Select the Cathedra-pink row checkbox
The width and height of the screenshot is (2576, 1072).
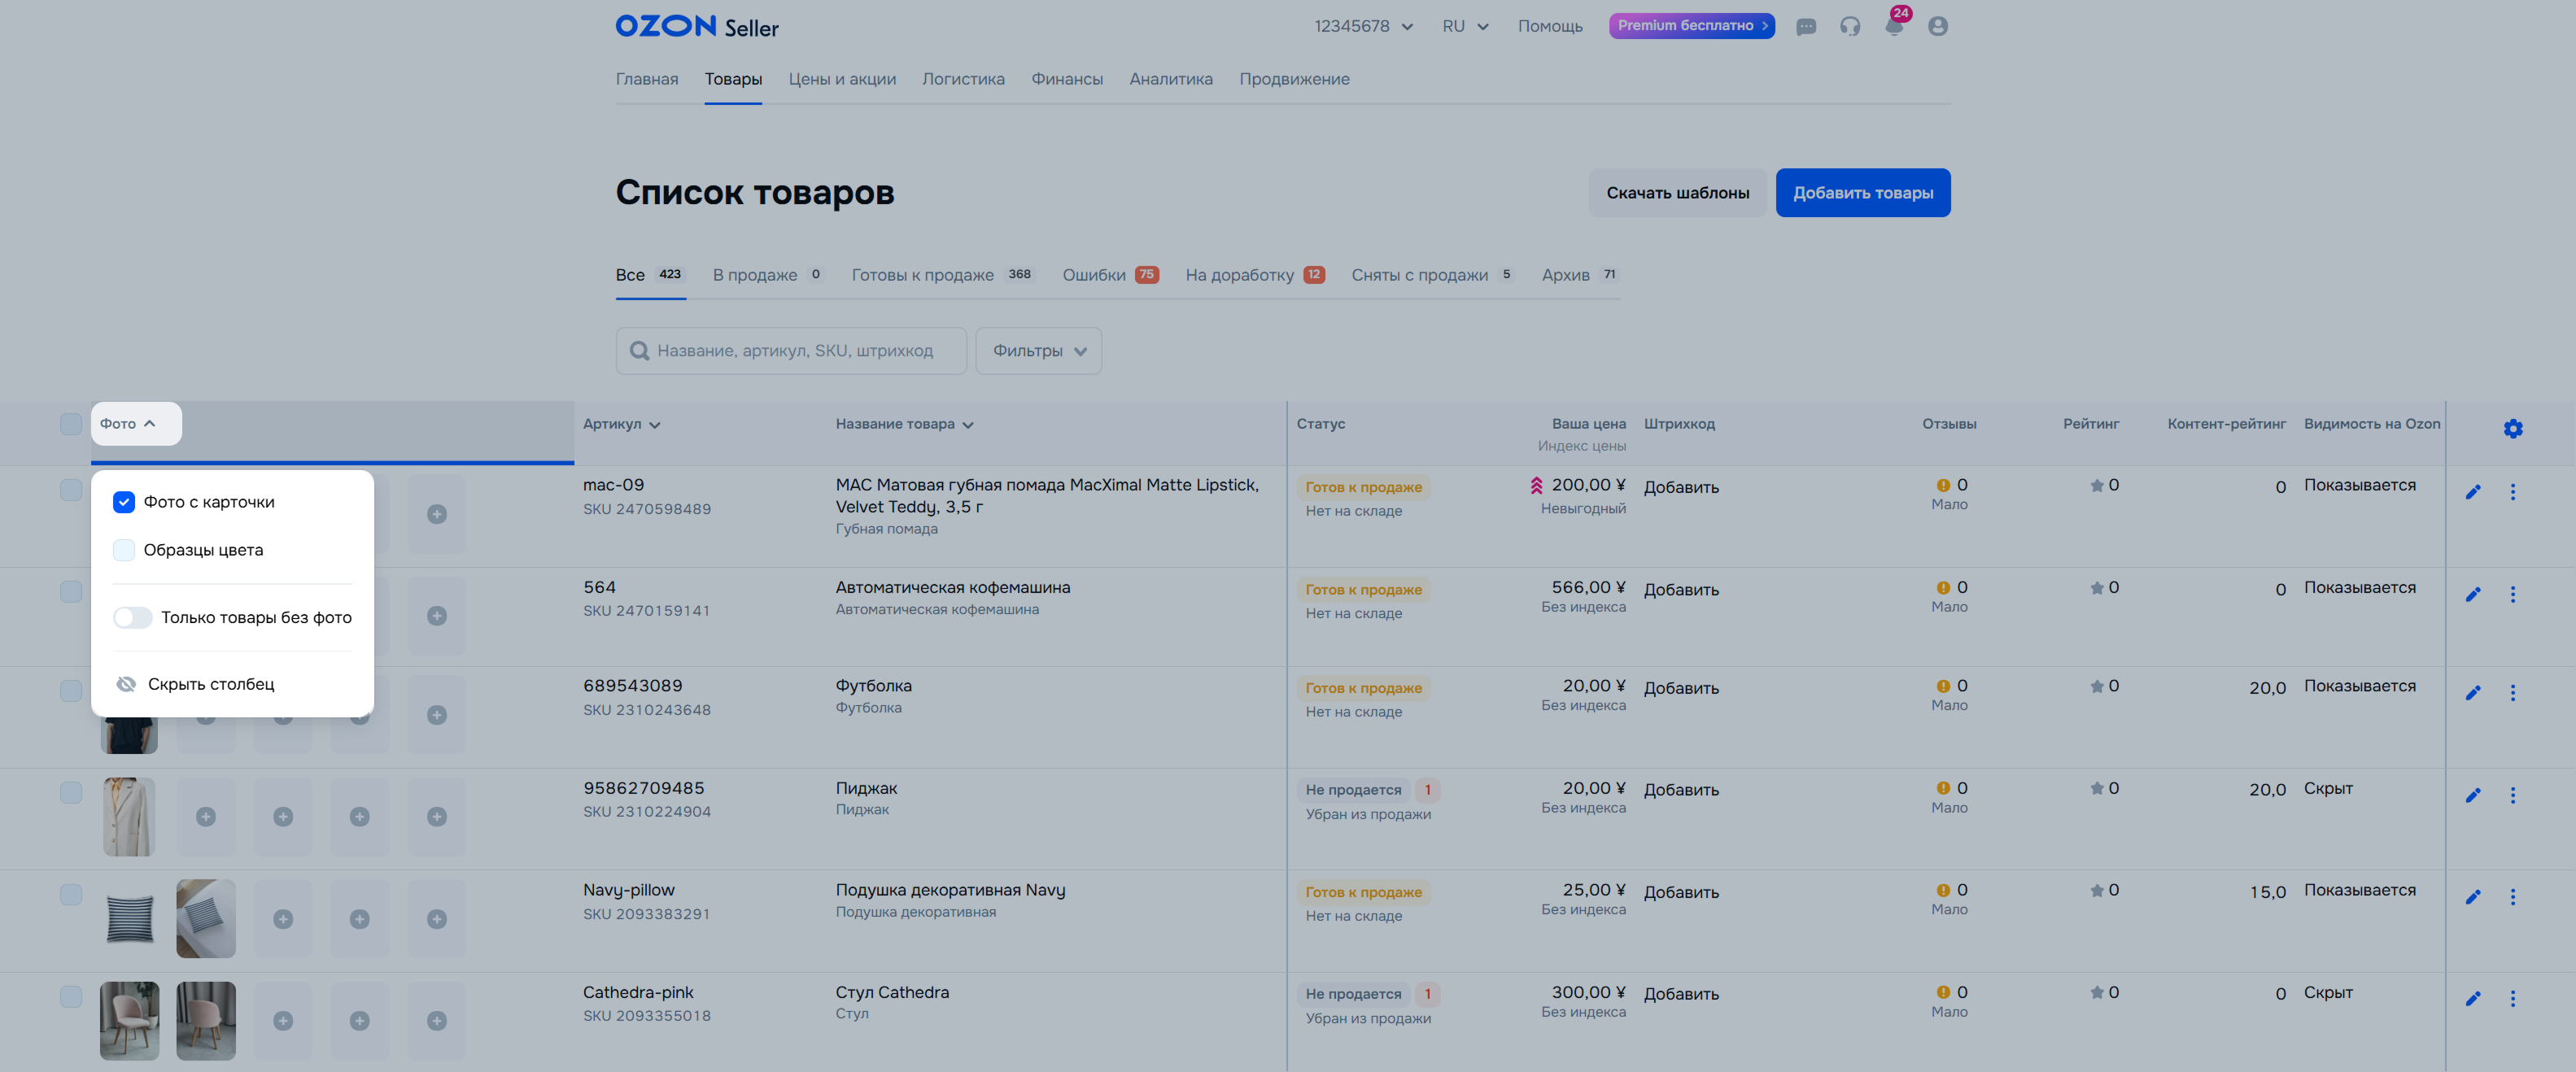click(71, 997)
